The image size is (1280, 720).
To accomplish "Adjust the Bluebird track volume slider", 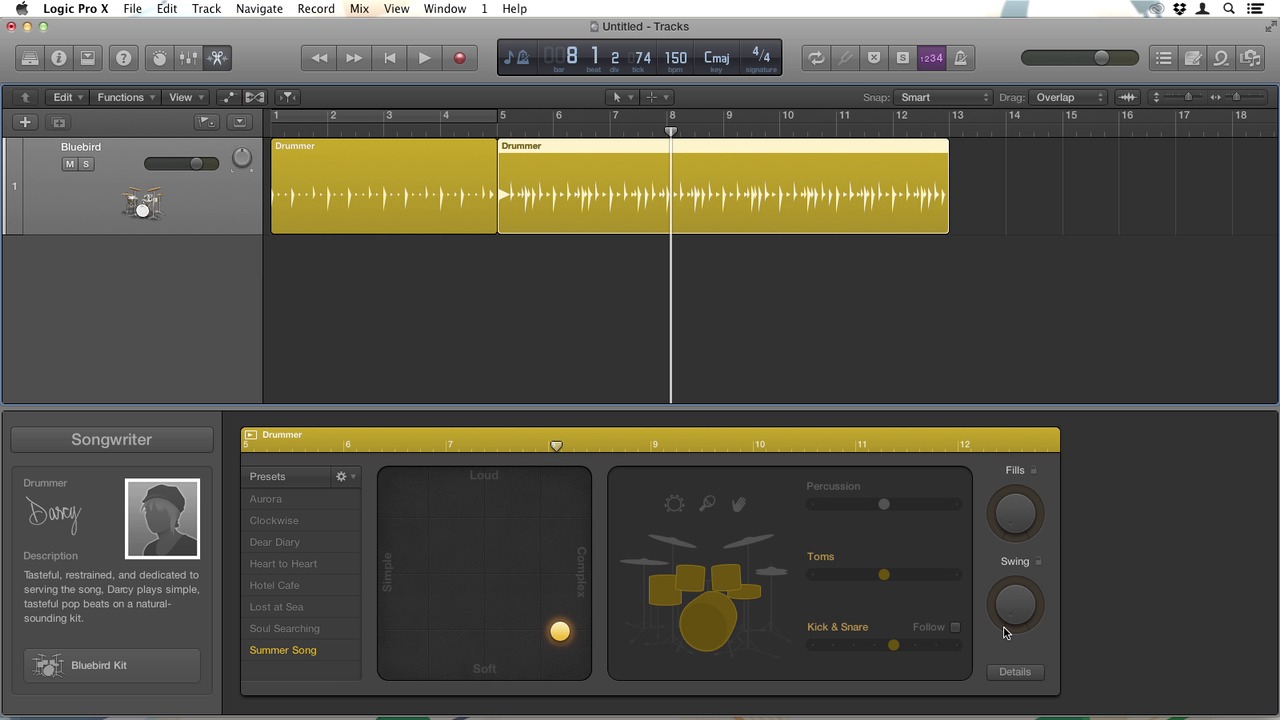I will tap(181, 164).
